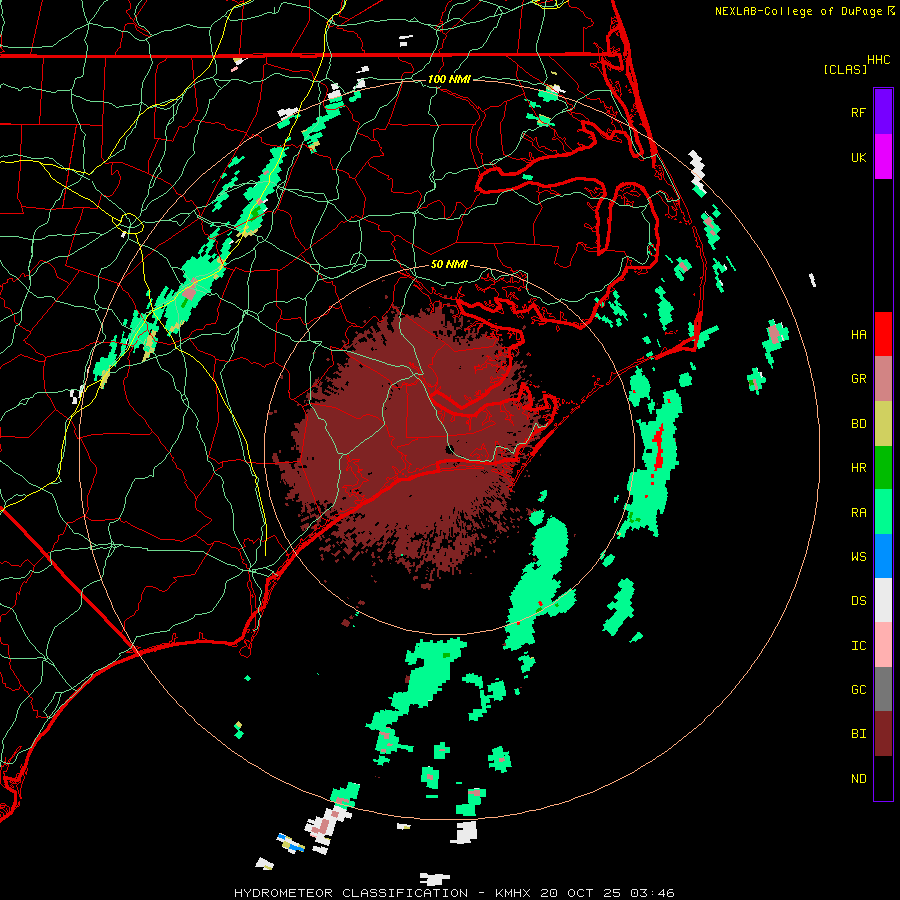Viewport: 900px width, 900px height.
Task: Click the HR dark green legend swatch
Action: coord(883,468)
